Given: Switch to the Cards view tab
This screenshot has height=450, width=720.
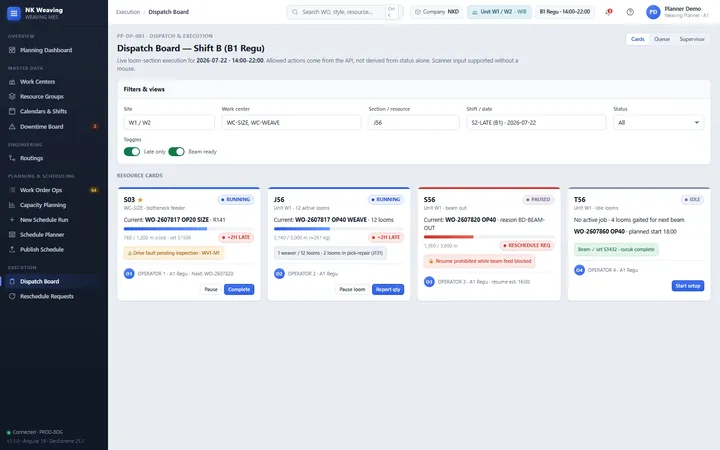Looking at the screenshot, I should [637, 39].
